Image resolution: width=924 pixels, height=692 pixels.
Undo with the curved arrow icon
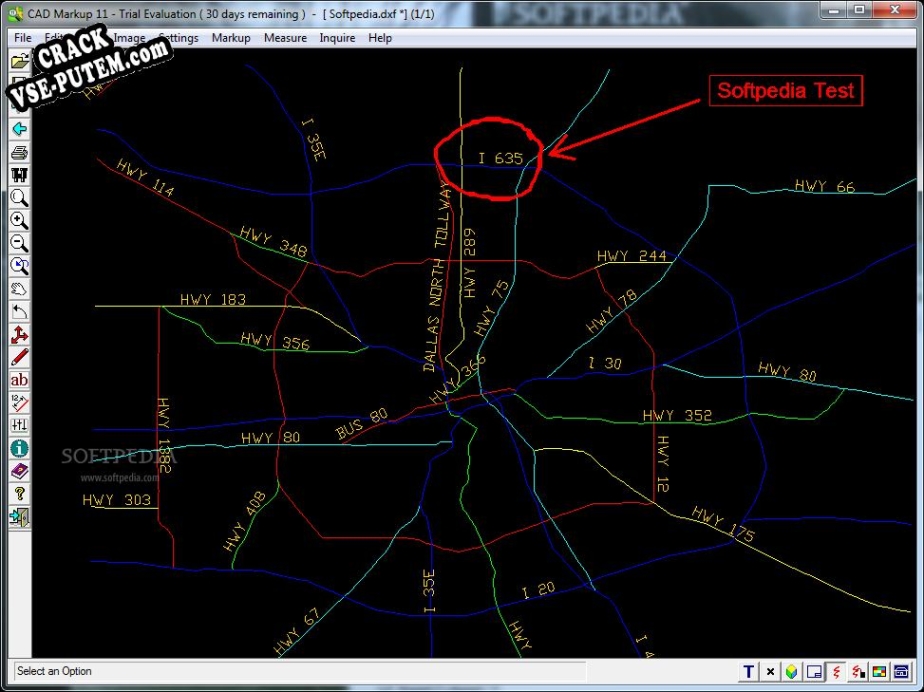pos(19,311)
